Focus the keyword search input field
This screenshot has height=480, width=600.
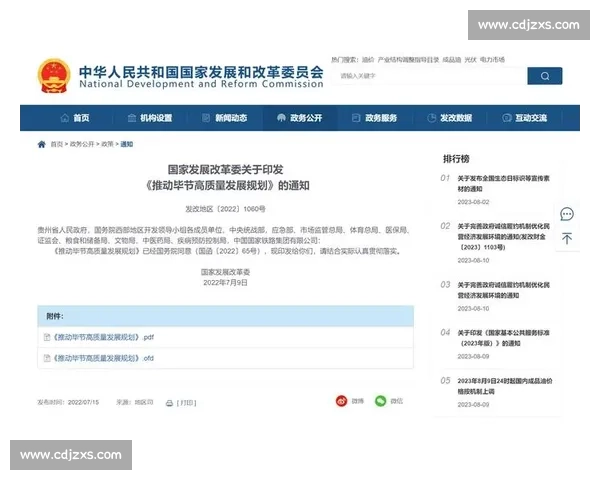point(431,76)
